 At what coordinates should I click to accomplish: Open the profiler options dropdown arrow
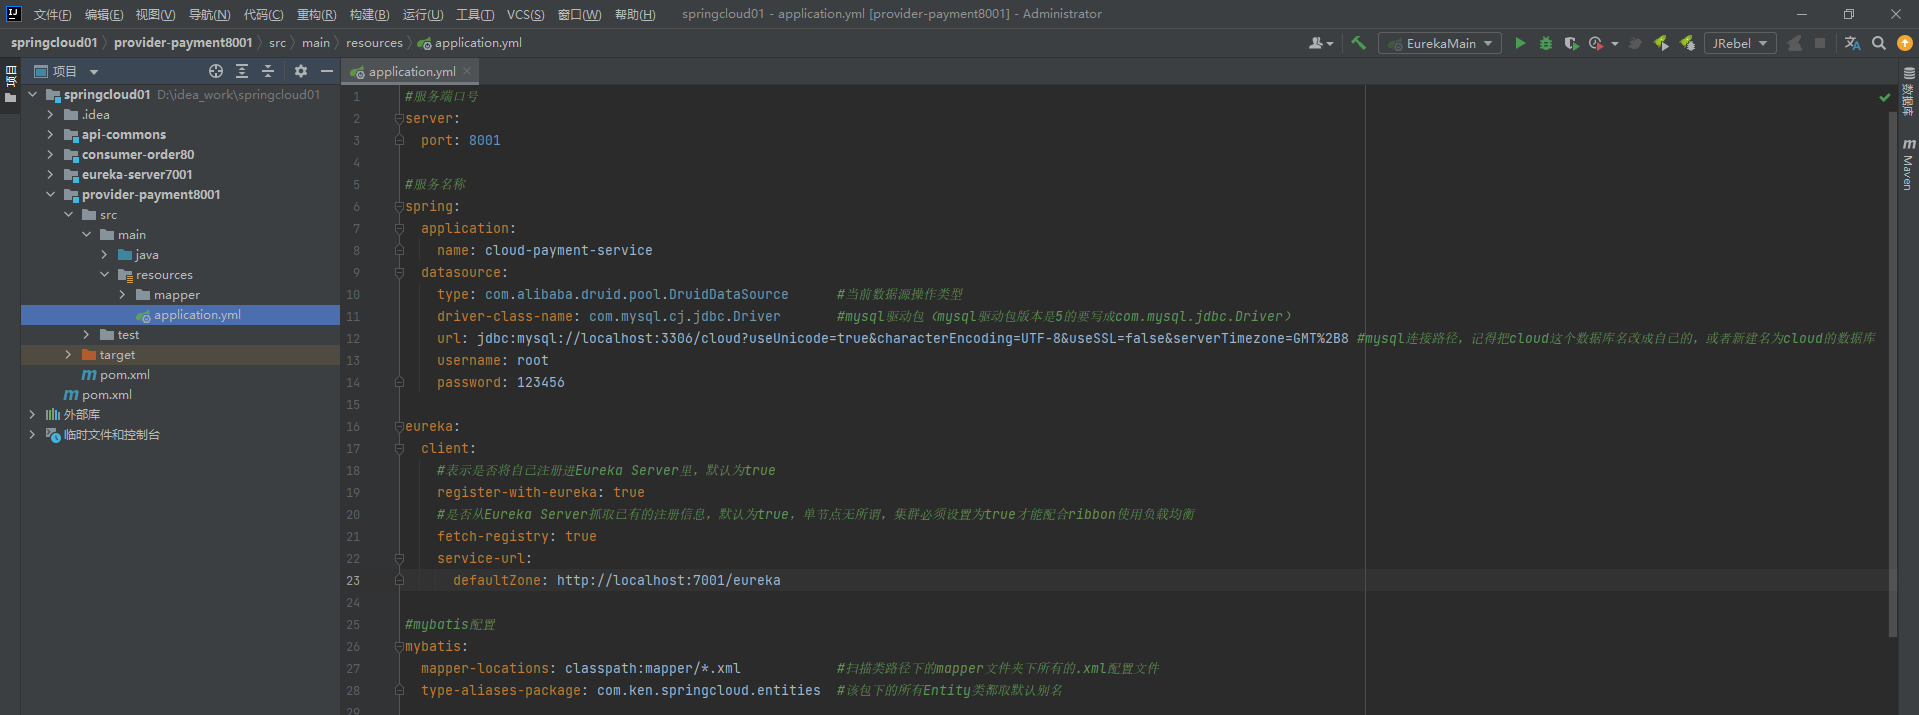(1614, 44)
